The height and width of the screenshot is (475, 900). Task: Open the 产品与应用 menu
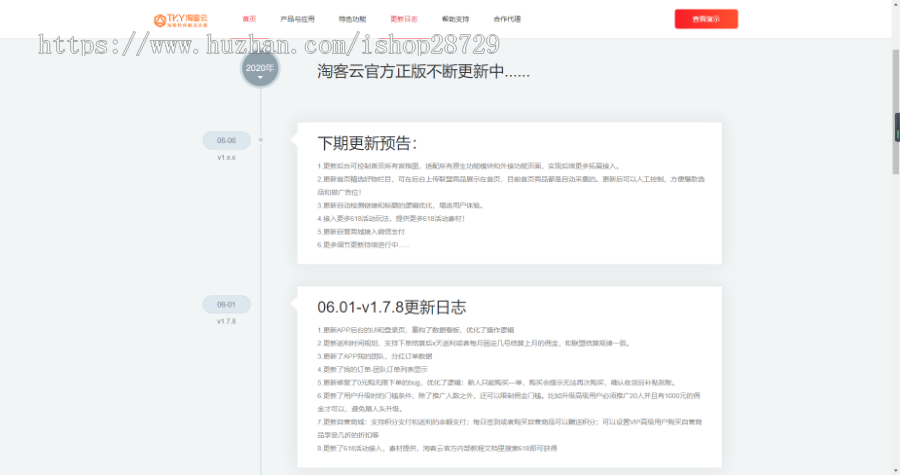click(297, 19)
